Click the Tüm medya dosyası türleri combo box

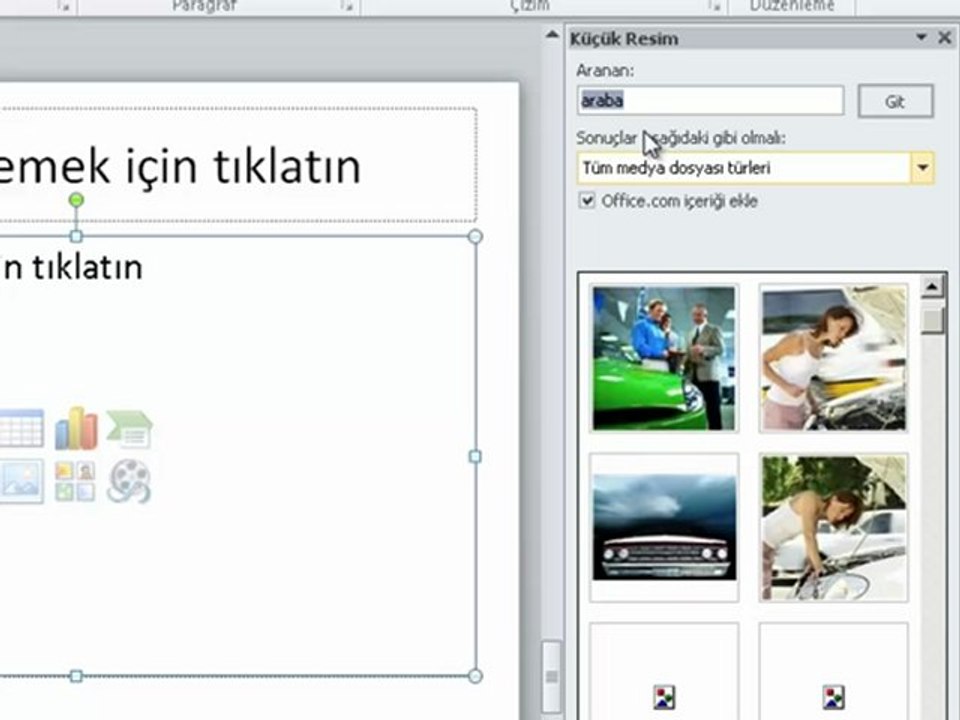[x=756, y=168]
